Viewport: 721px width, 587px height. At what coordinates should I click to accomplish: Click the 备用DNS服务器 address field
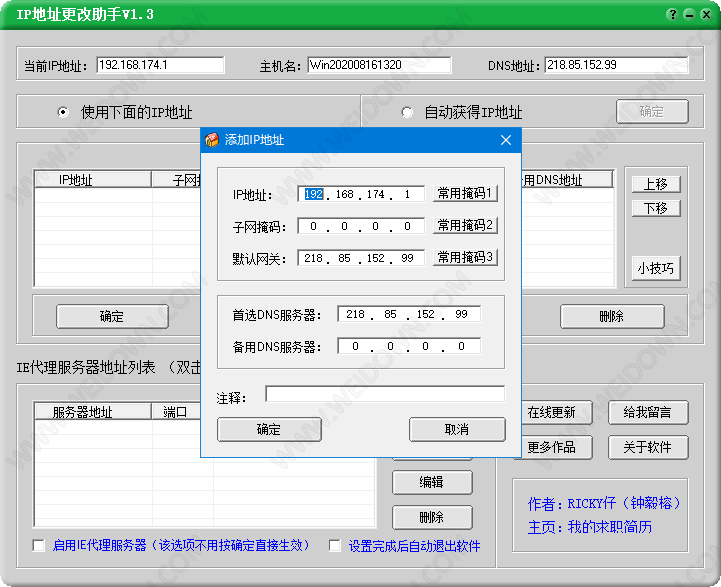click(409, 347)
